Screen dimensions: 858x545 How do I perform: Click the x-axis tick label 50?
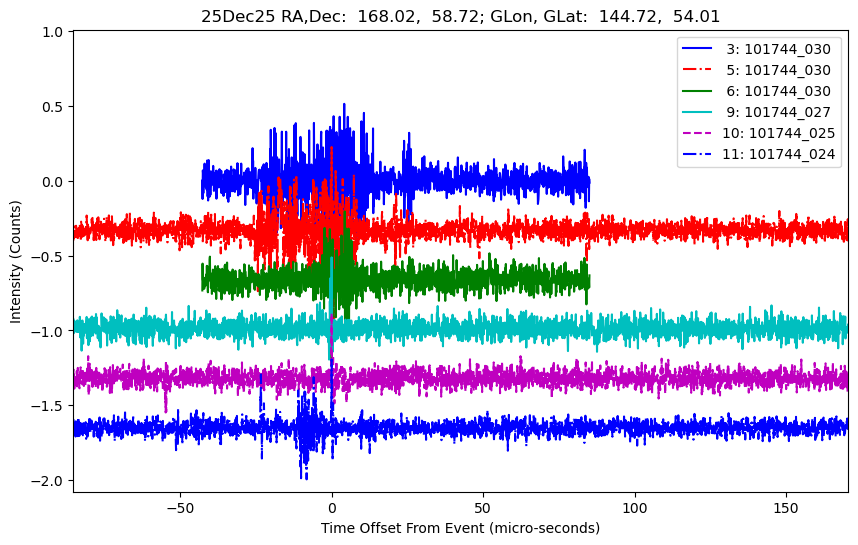pos(483,508)
